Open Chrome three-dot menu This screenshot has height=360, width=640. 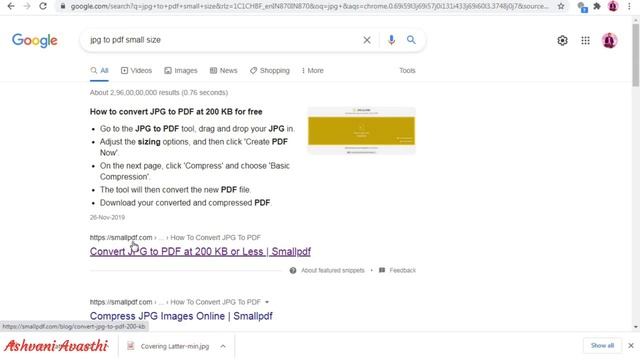pos(629,6)
